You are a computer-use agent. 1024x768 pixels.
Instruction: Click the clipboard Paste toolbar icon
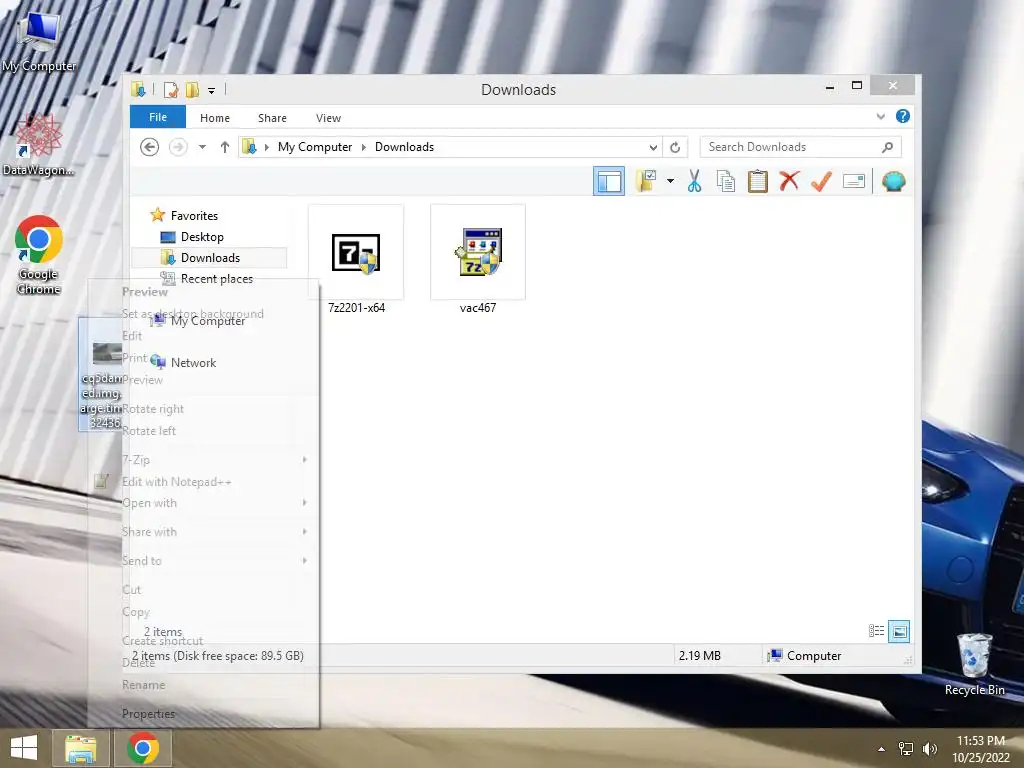pyautogui.click(x=758, y=181)
